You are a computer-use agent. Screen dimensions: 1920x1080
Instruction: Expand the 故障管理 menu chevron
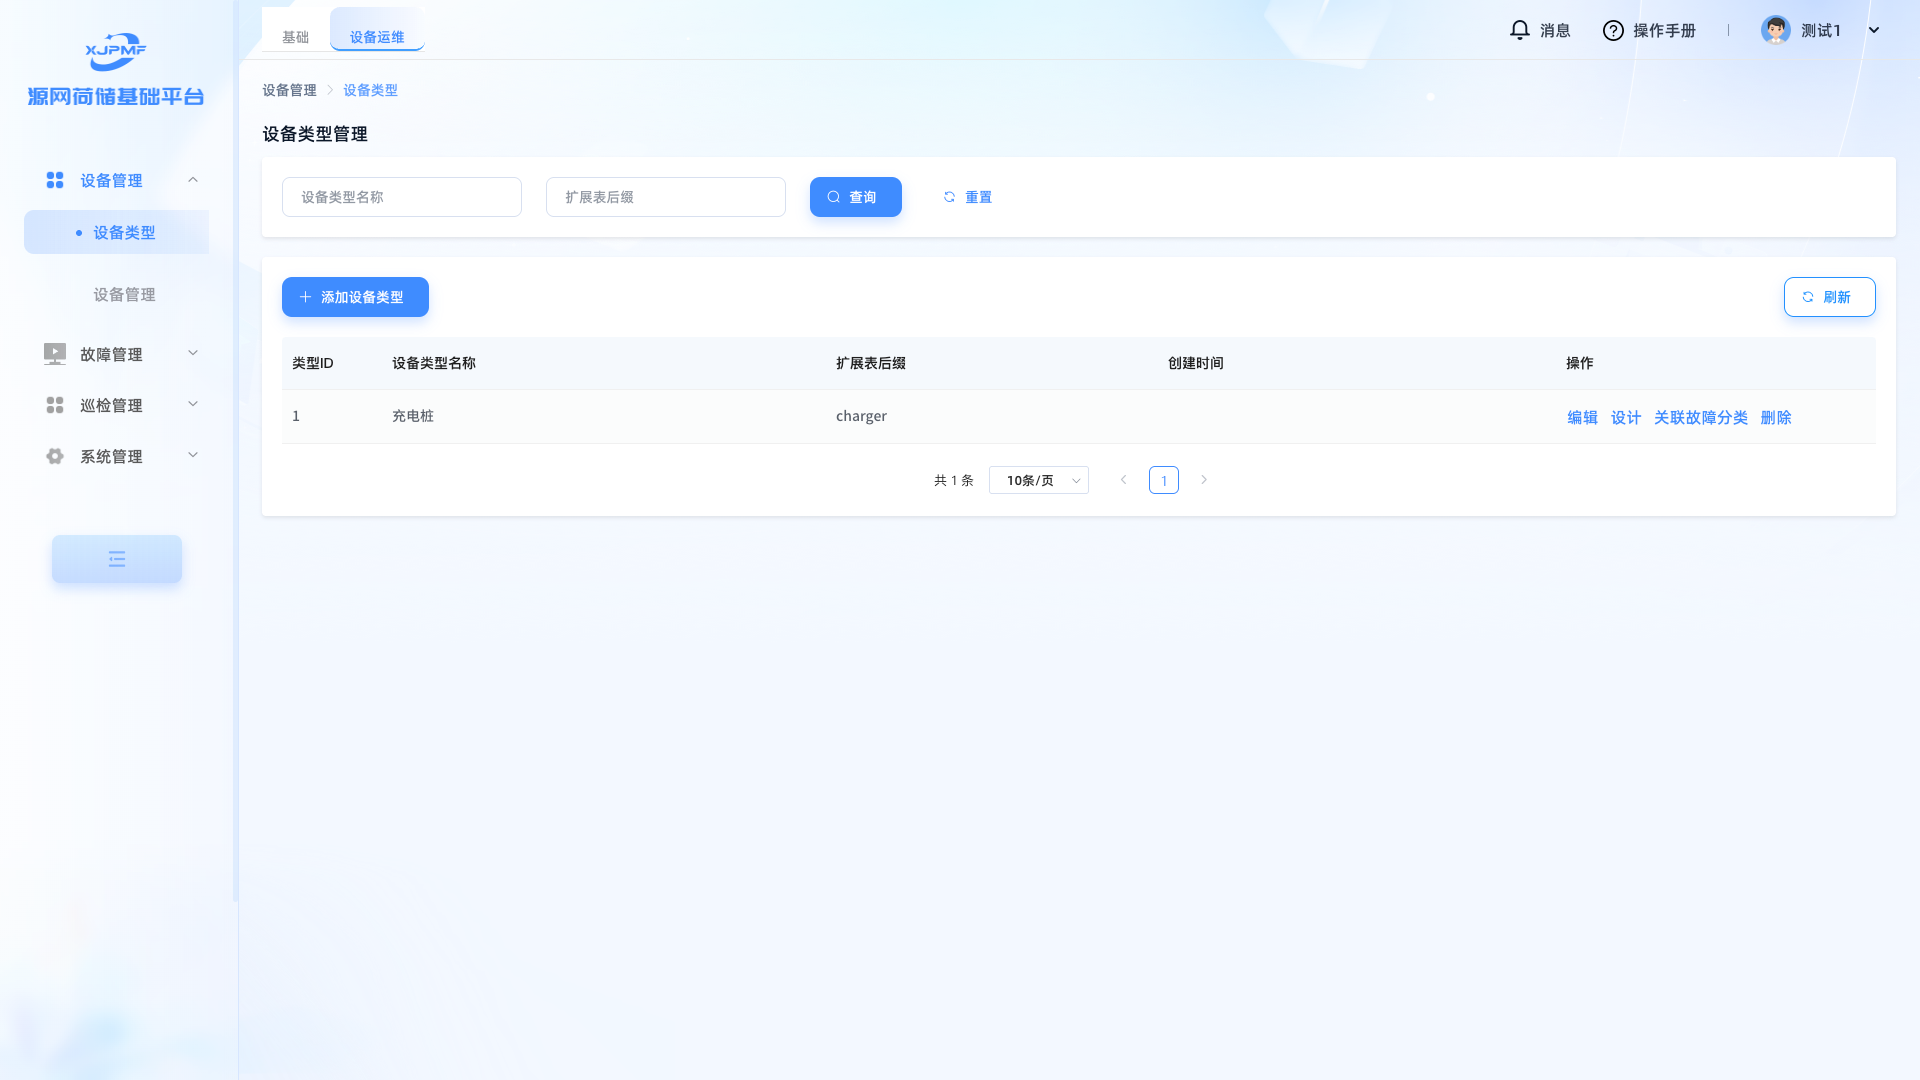pos(193,353)
